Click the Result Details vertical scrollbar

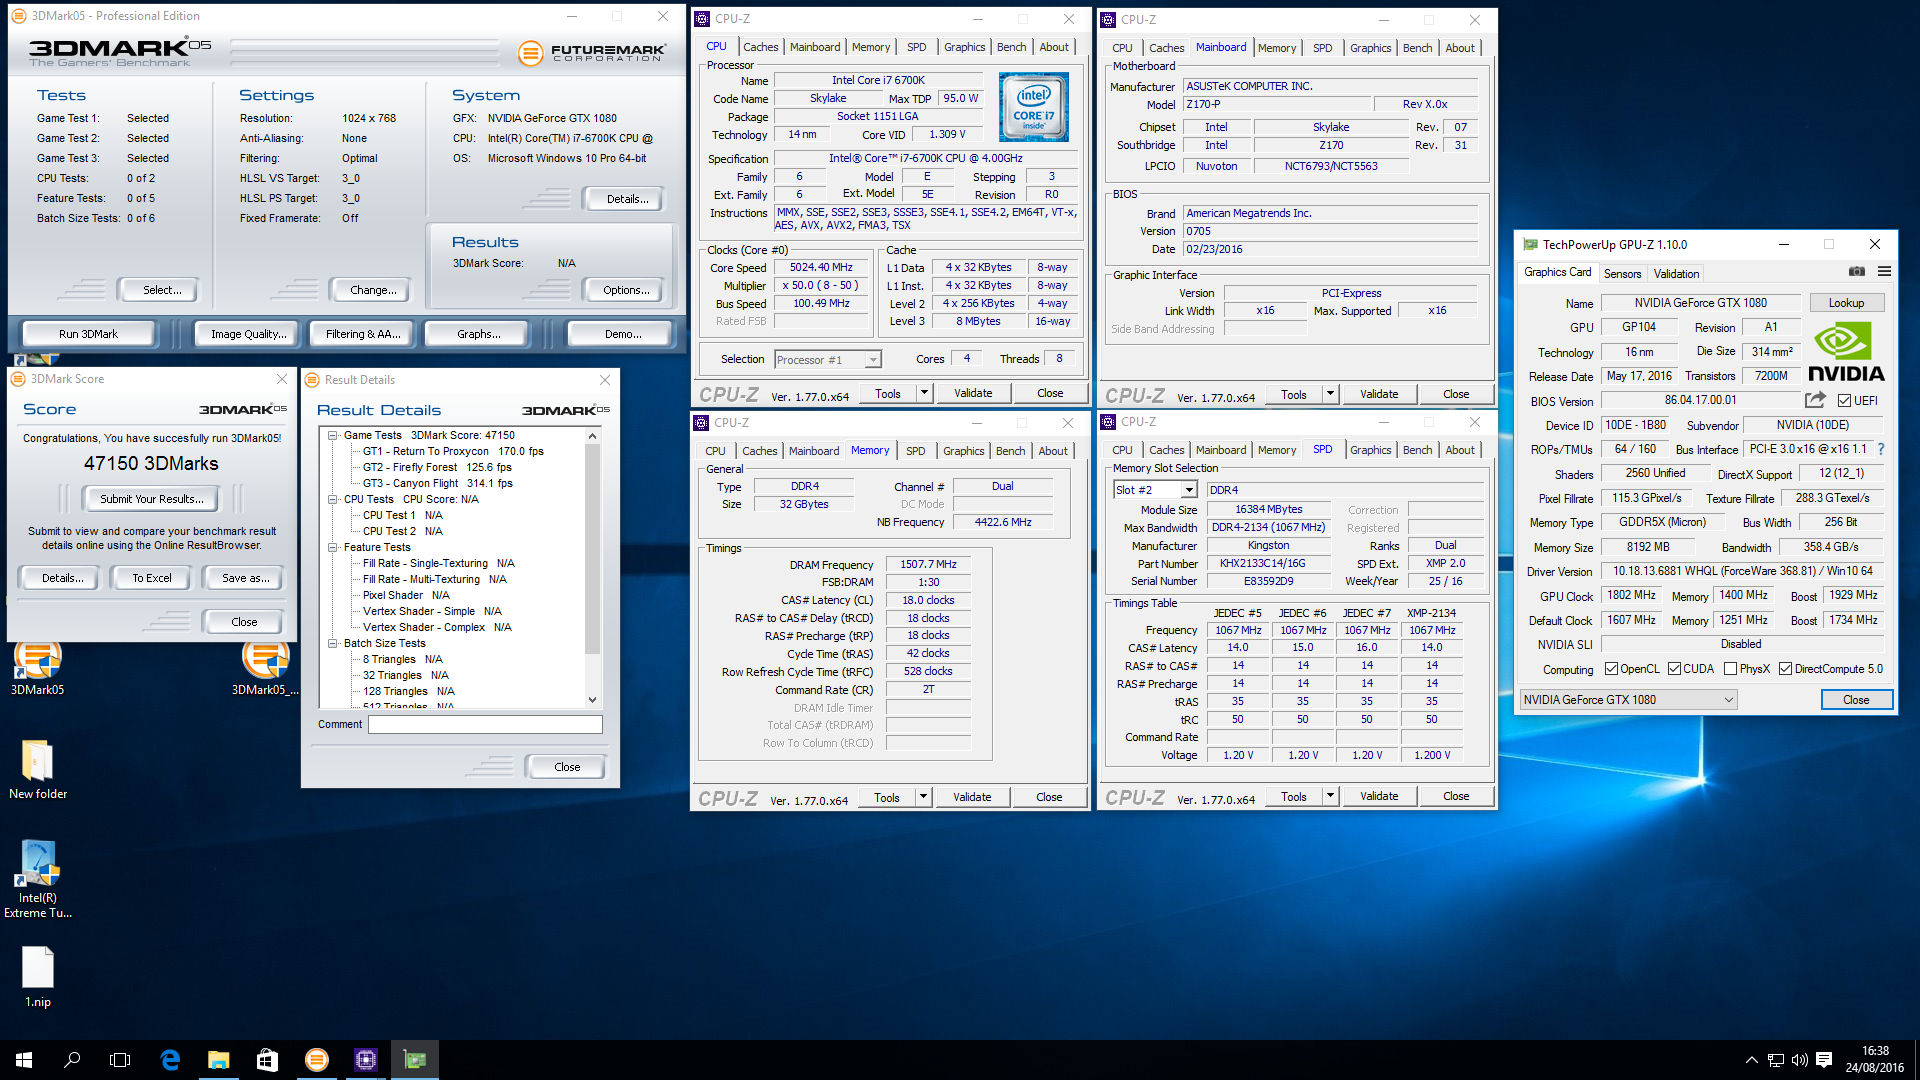(592, 568)
